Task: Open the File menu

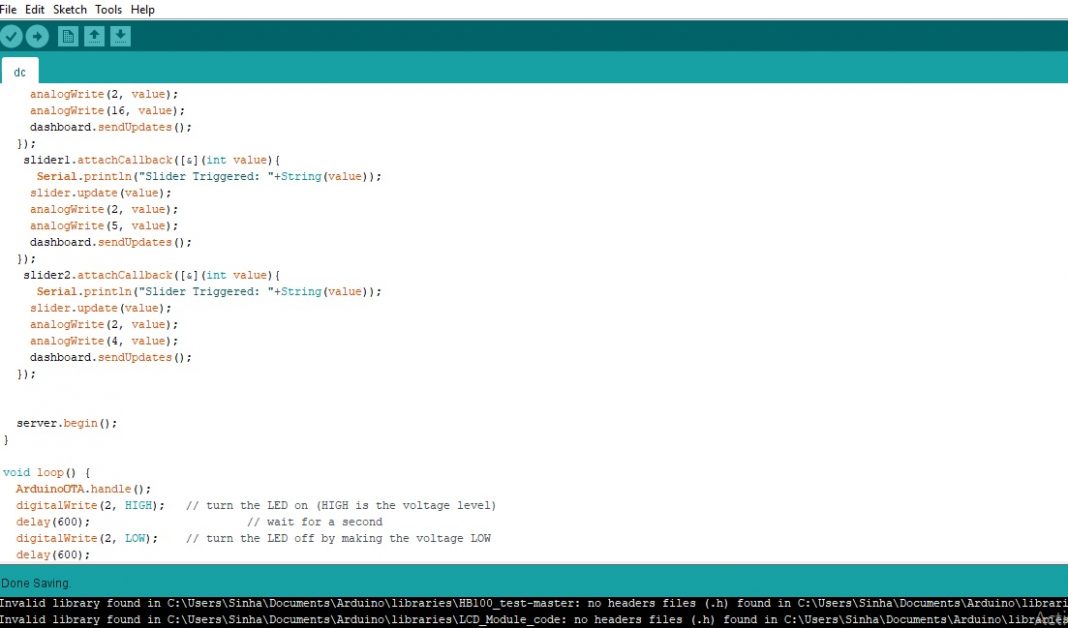Action: point(8,9)
